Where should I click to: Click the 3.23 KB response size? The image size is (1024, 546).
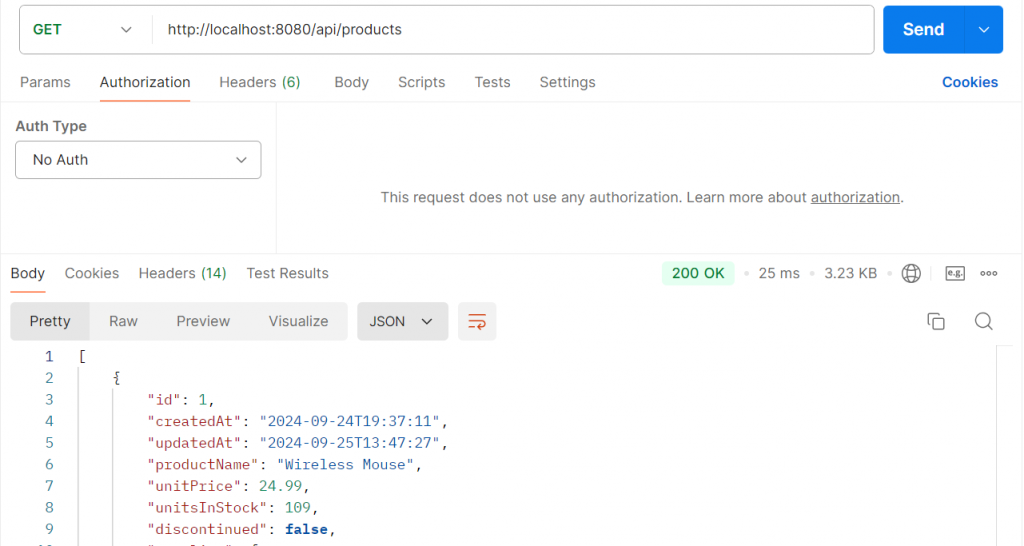pyautogui.click(x=850, y=274)
